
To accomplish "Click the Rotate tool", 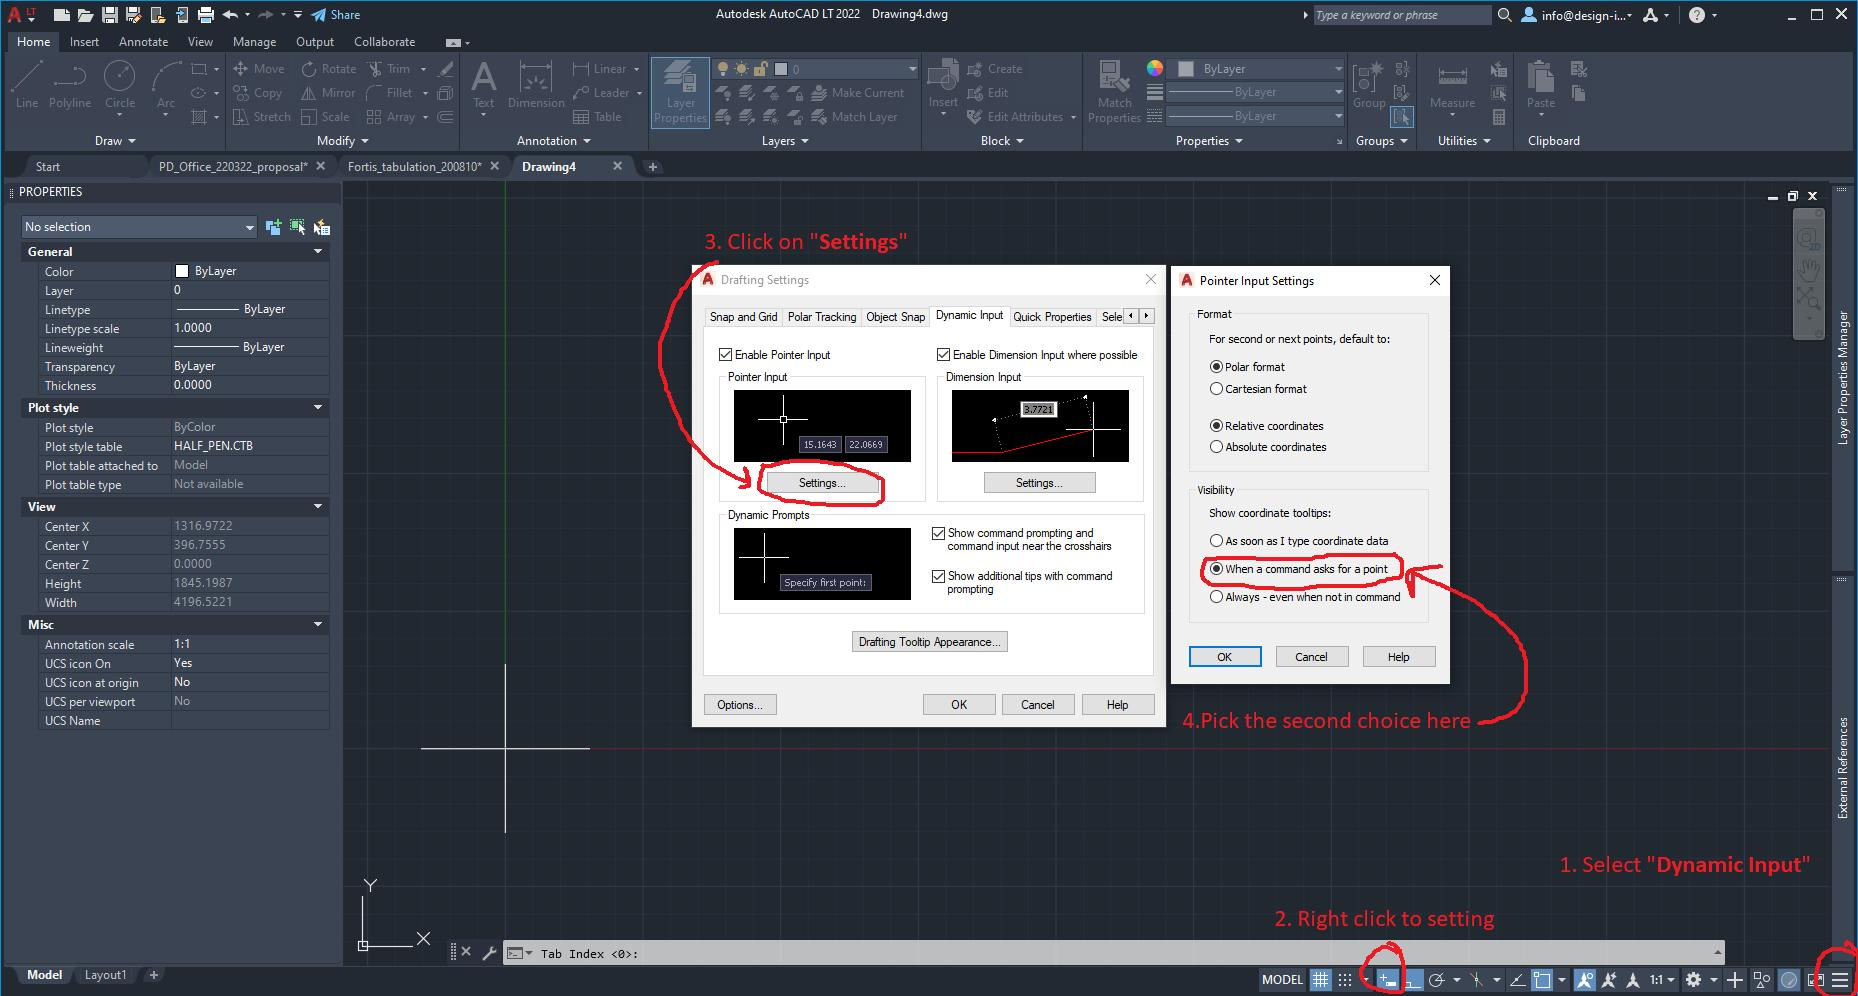I will pyautogui.click(x=329, y=69).
